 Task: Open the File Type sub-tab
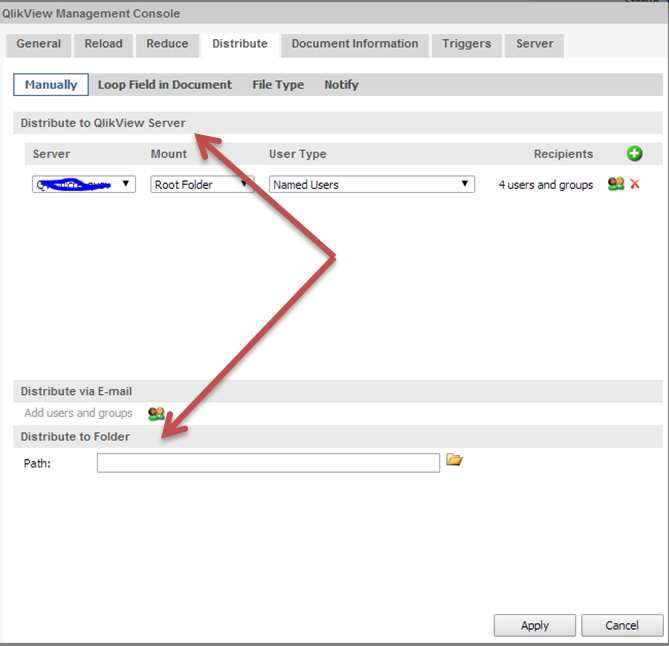click(278, 84)
